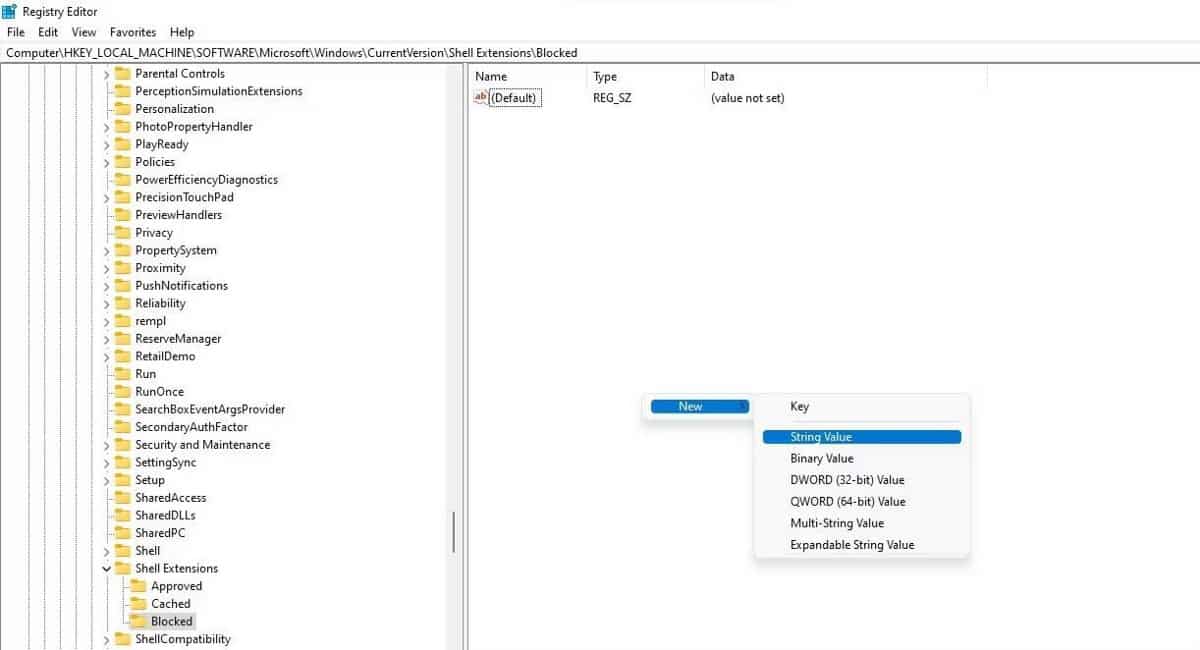Expand the Security and Maintenance key
The image size is (1200, 650).
click(108, 444)
